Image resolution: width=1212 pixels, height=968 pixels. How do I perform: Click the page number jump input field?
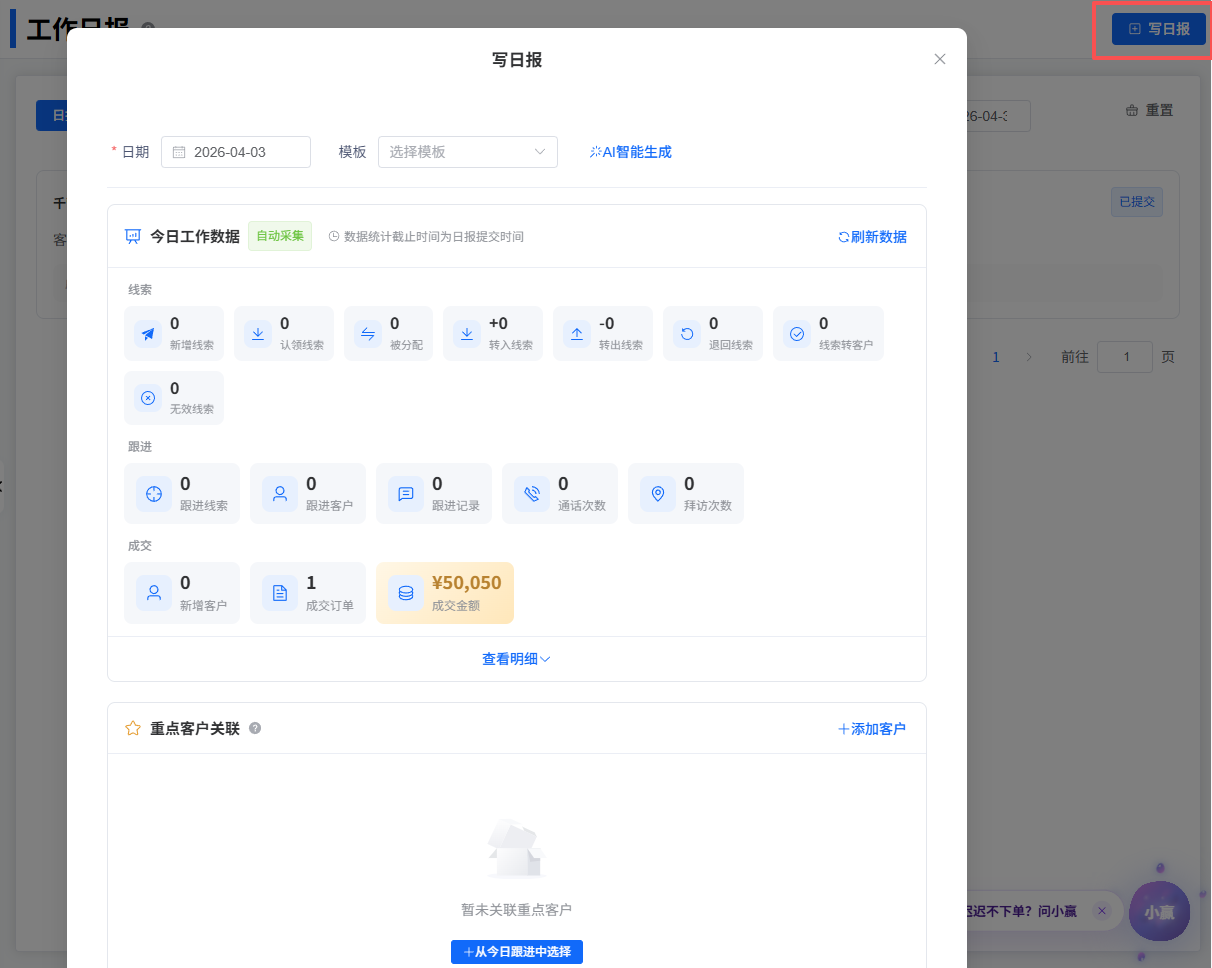click(x=1124, y=357)
